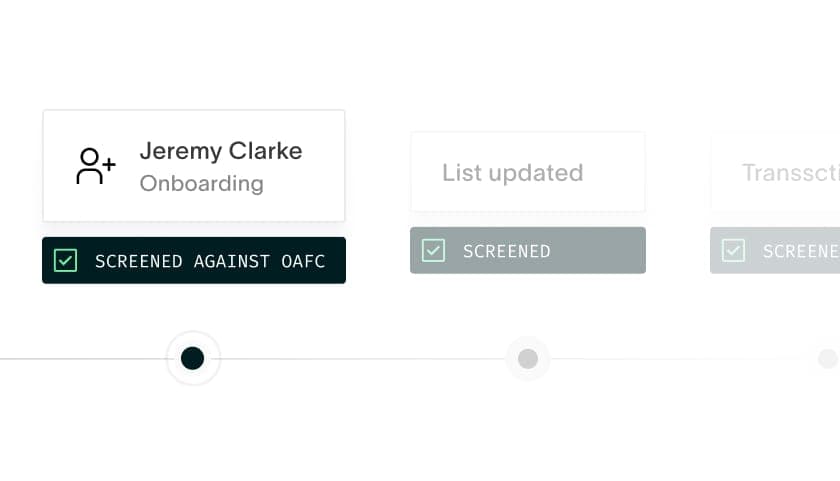Image resolution: width=840 pixels, height=481 pixels.
Task: Click the empty right end of the gray SCREENED badge
Action: [600, 250]
